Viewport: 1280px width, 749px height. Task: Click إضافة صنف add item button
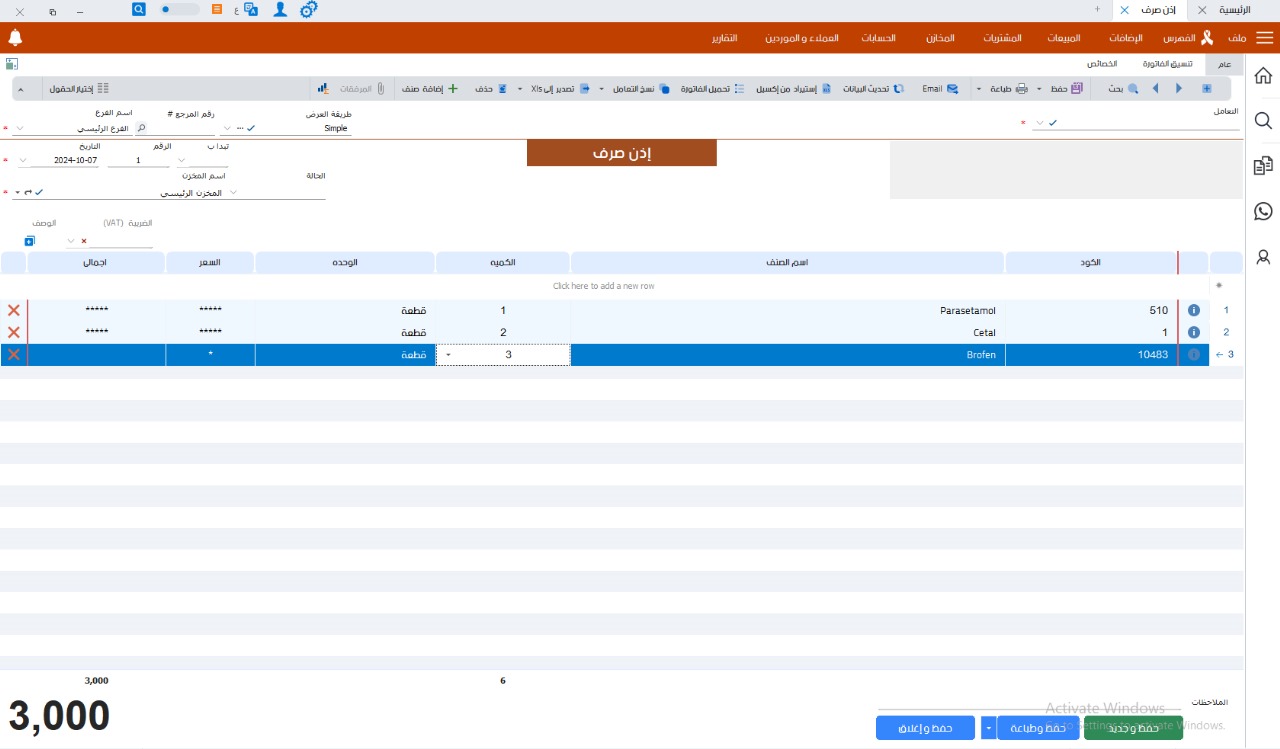point(430,88)
